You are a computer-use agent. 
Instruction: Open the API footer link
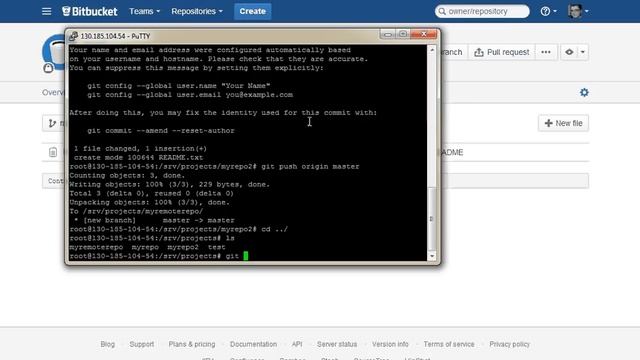tap(297, 344)
